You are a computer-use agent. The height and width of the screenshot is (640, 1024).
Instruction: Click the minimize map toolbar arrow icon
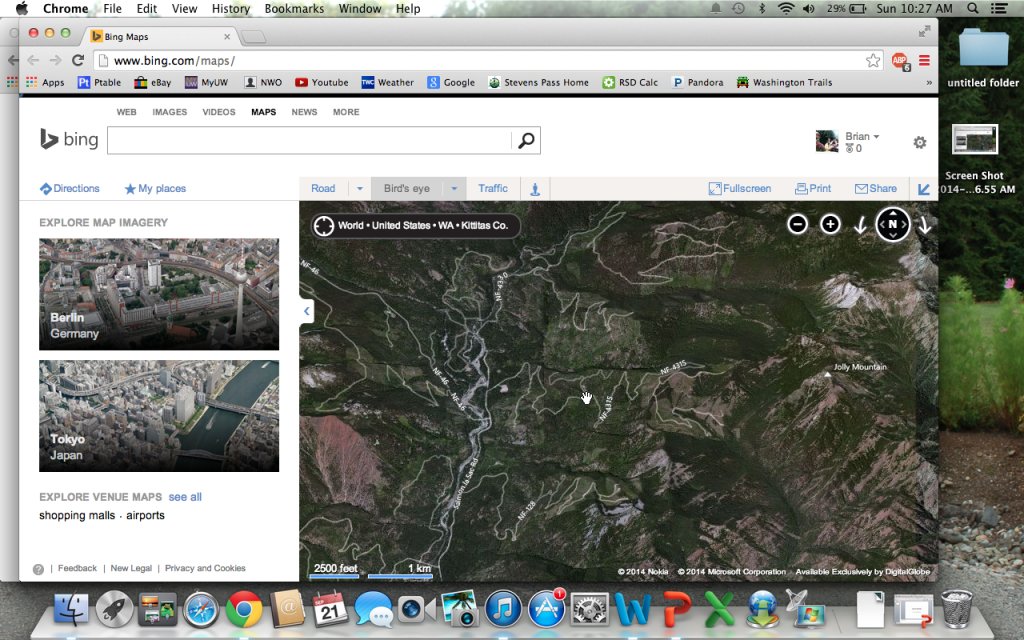tap(923, 189)
